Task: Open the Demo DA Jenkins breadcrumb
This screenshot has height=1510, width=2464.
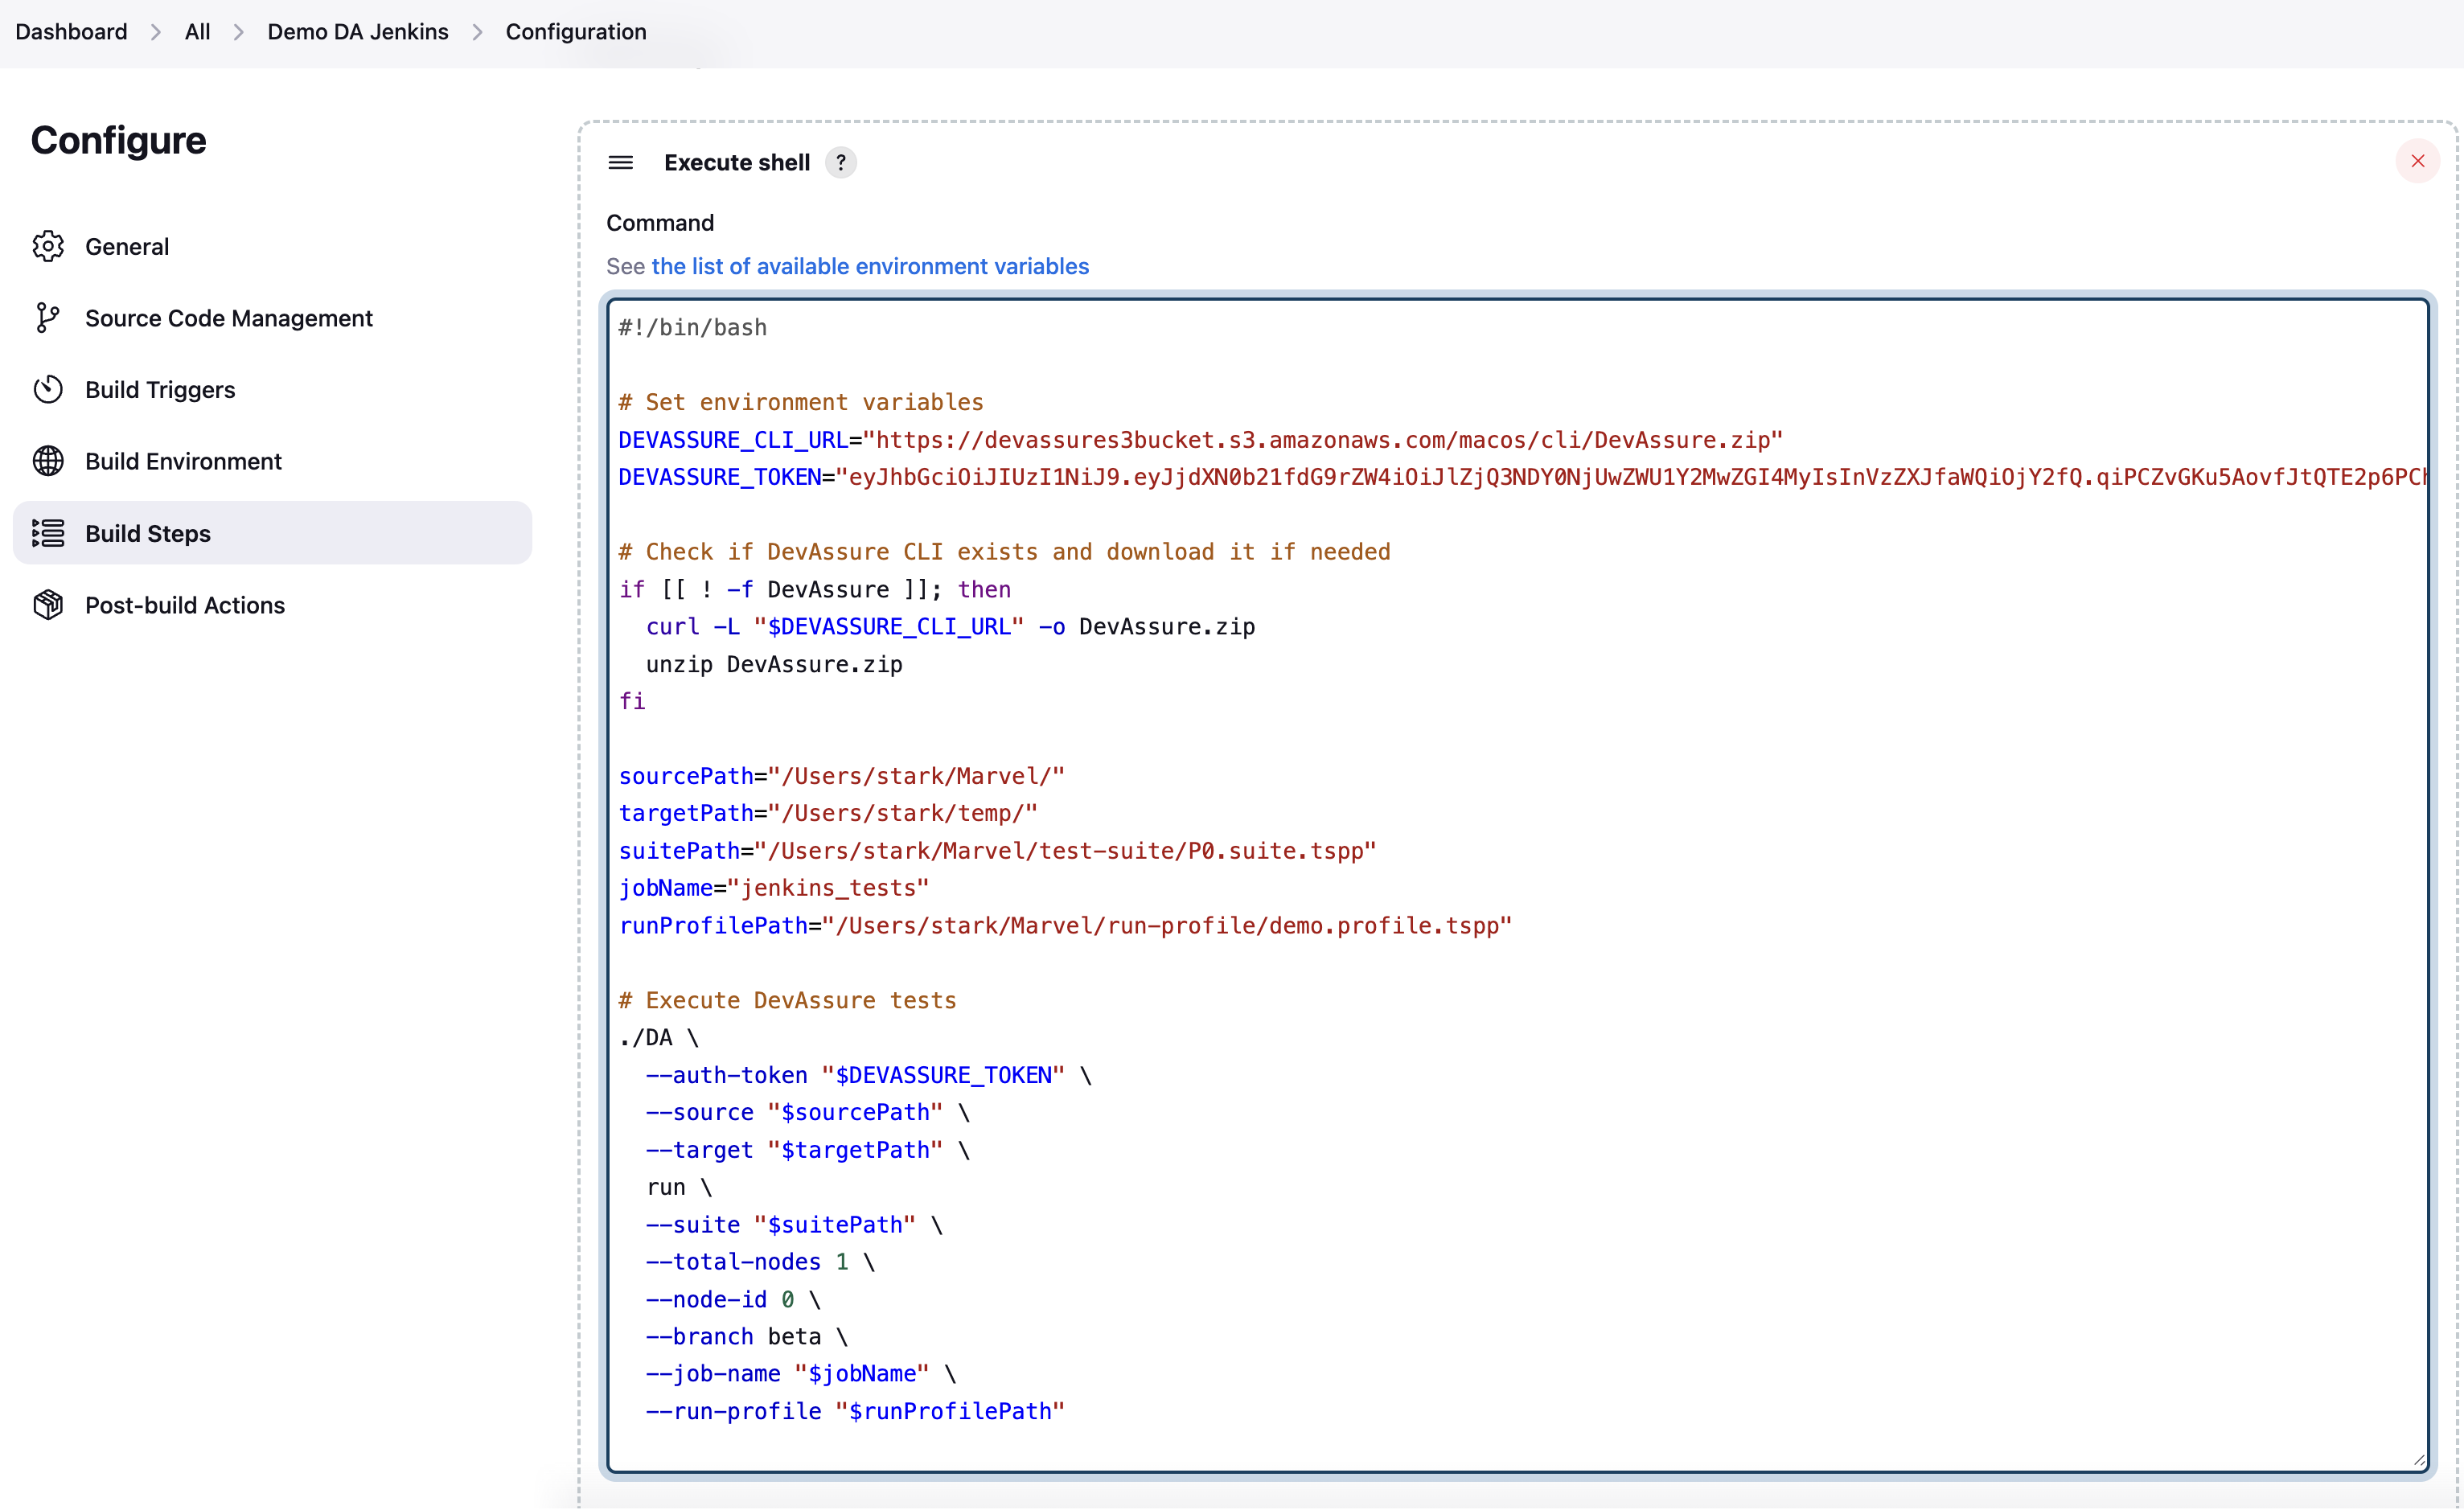Action: (357, 32)
